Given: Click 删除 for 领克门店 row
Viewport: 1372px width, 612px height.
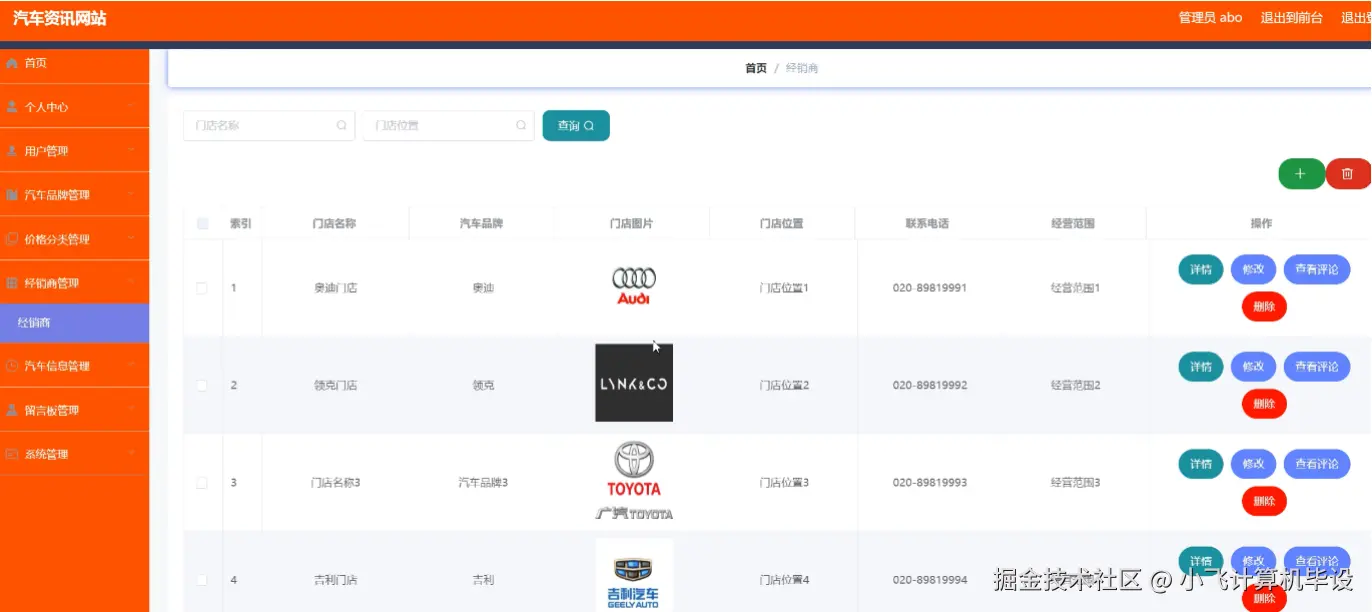Looking at the screenshot, I should pos(1264,404).
